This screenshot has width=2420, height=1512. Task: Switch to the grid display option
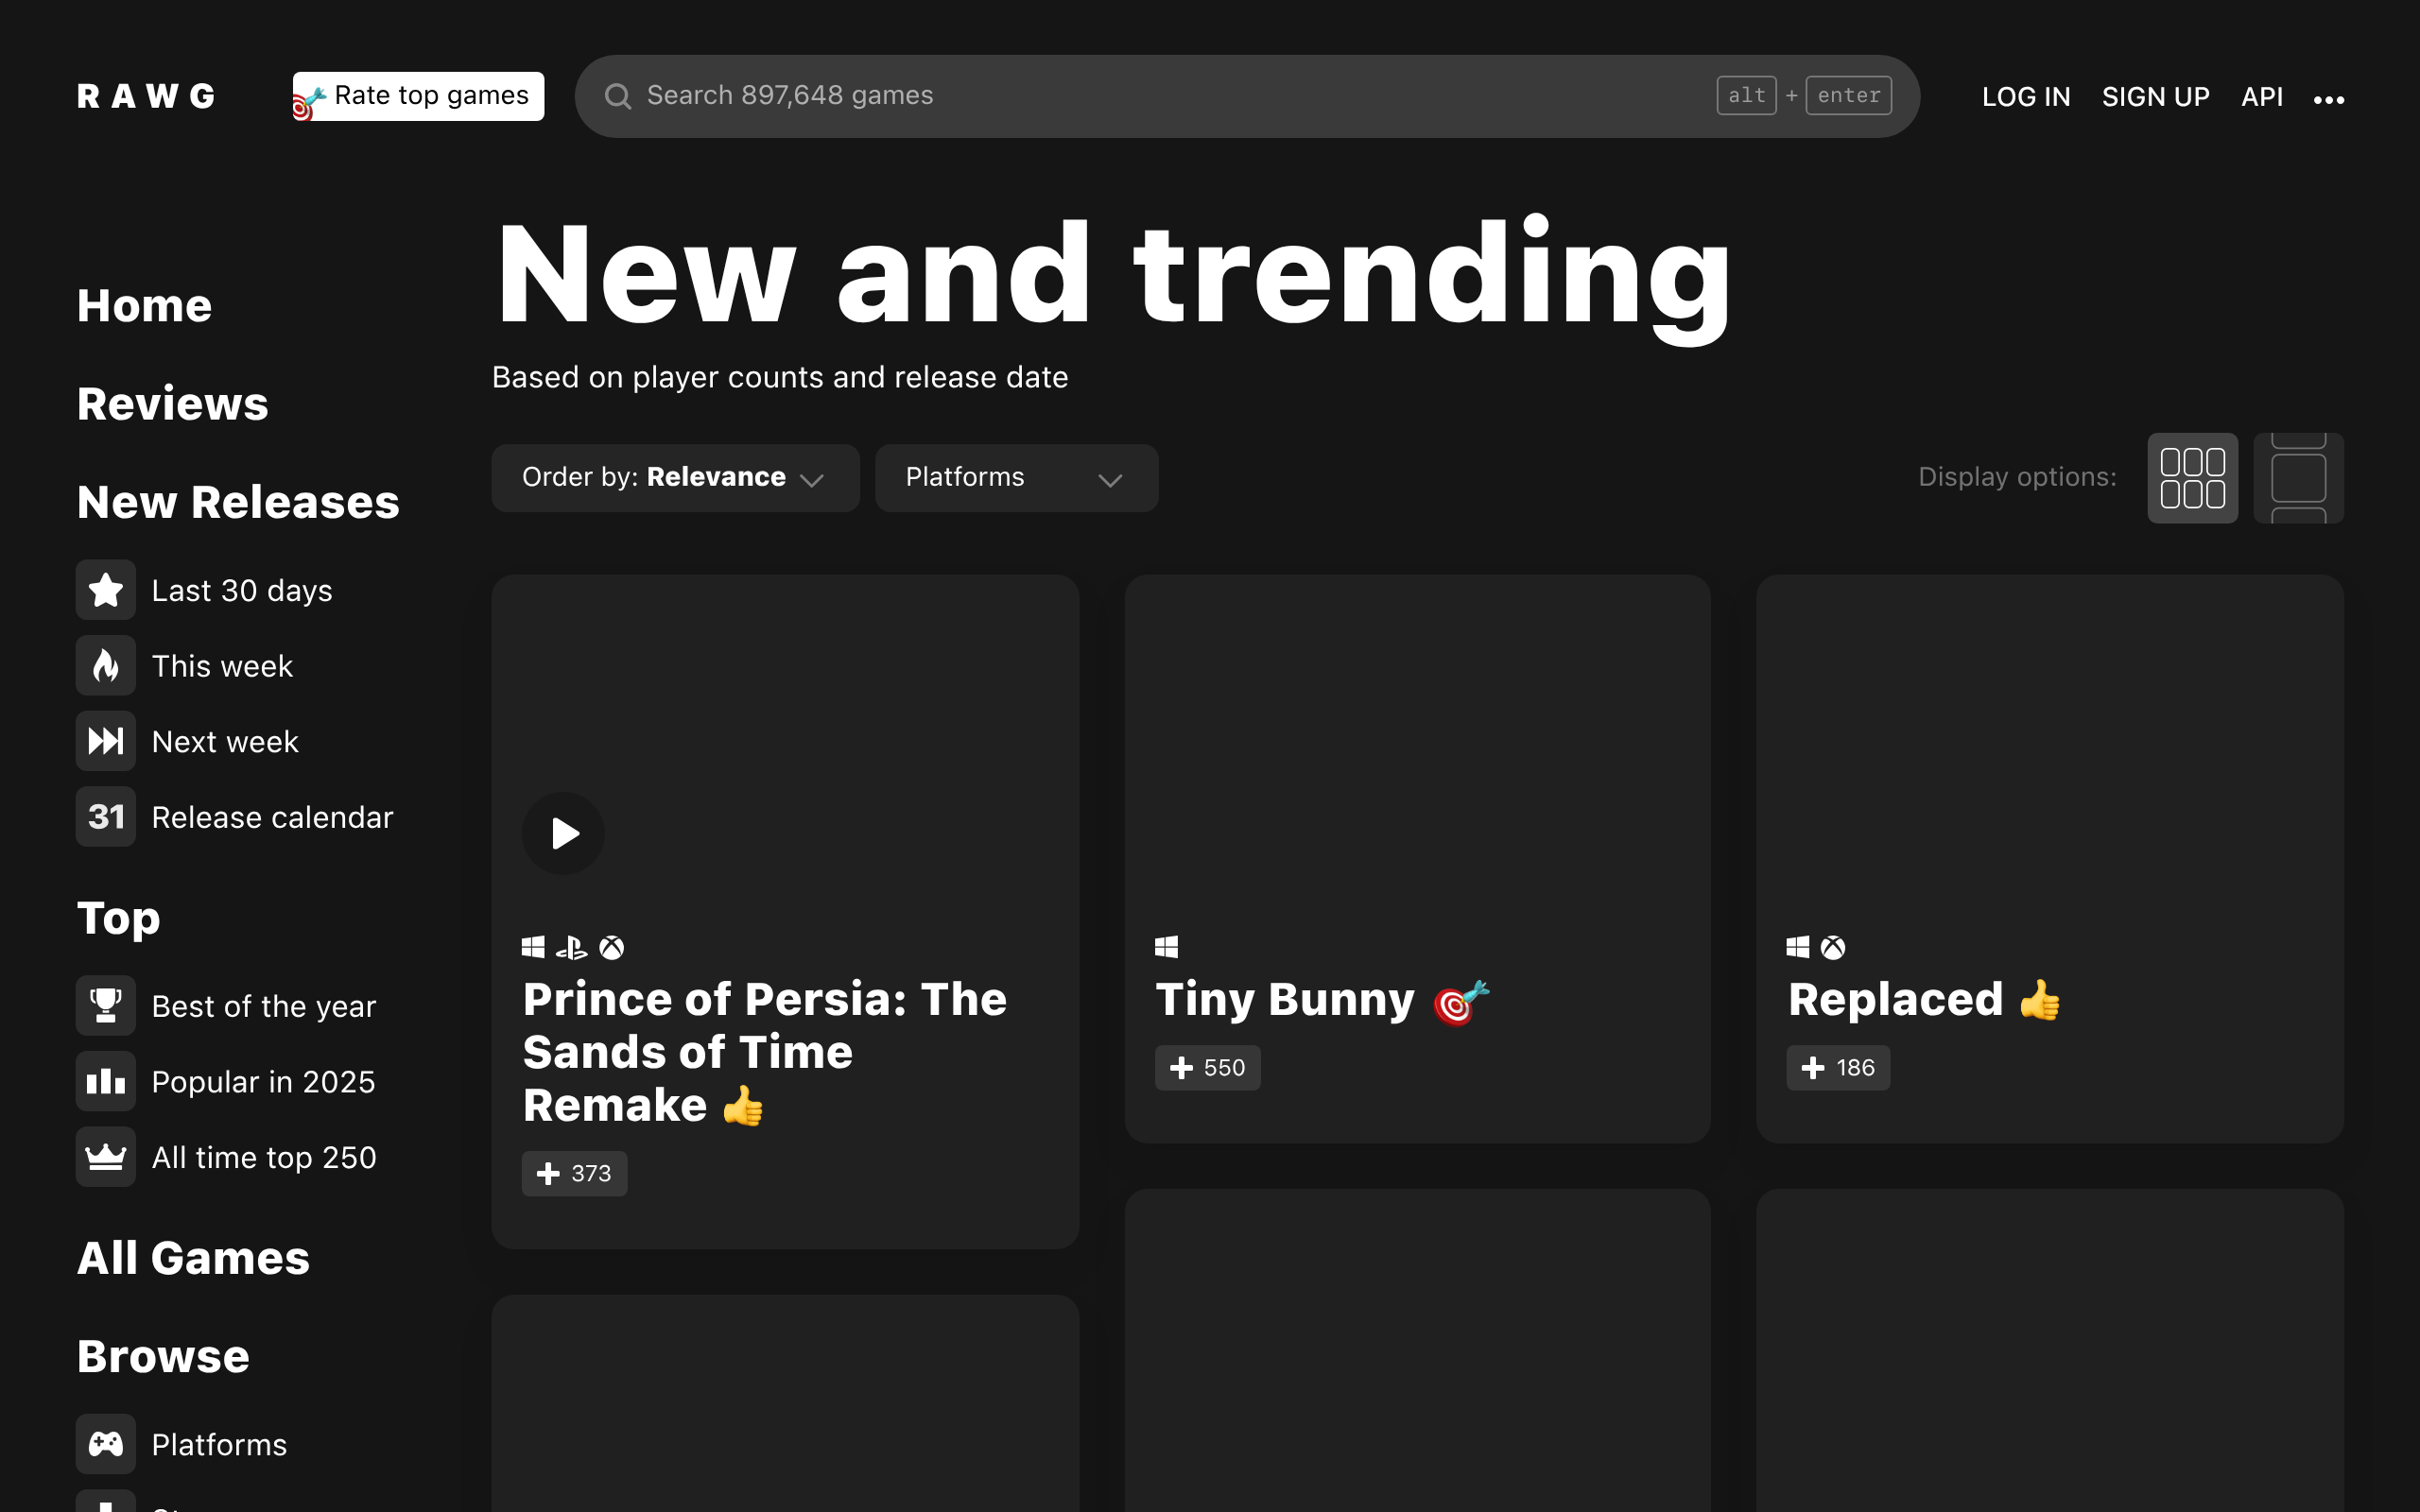2192,478
